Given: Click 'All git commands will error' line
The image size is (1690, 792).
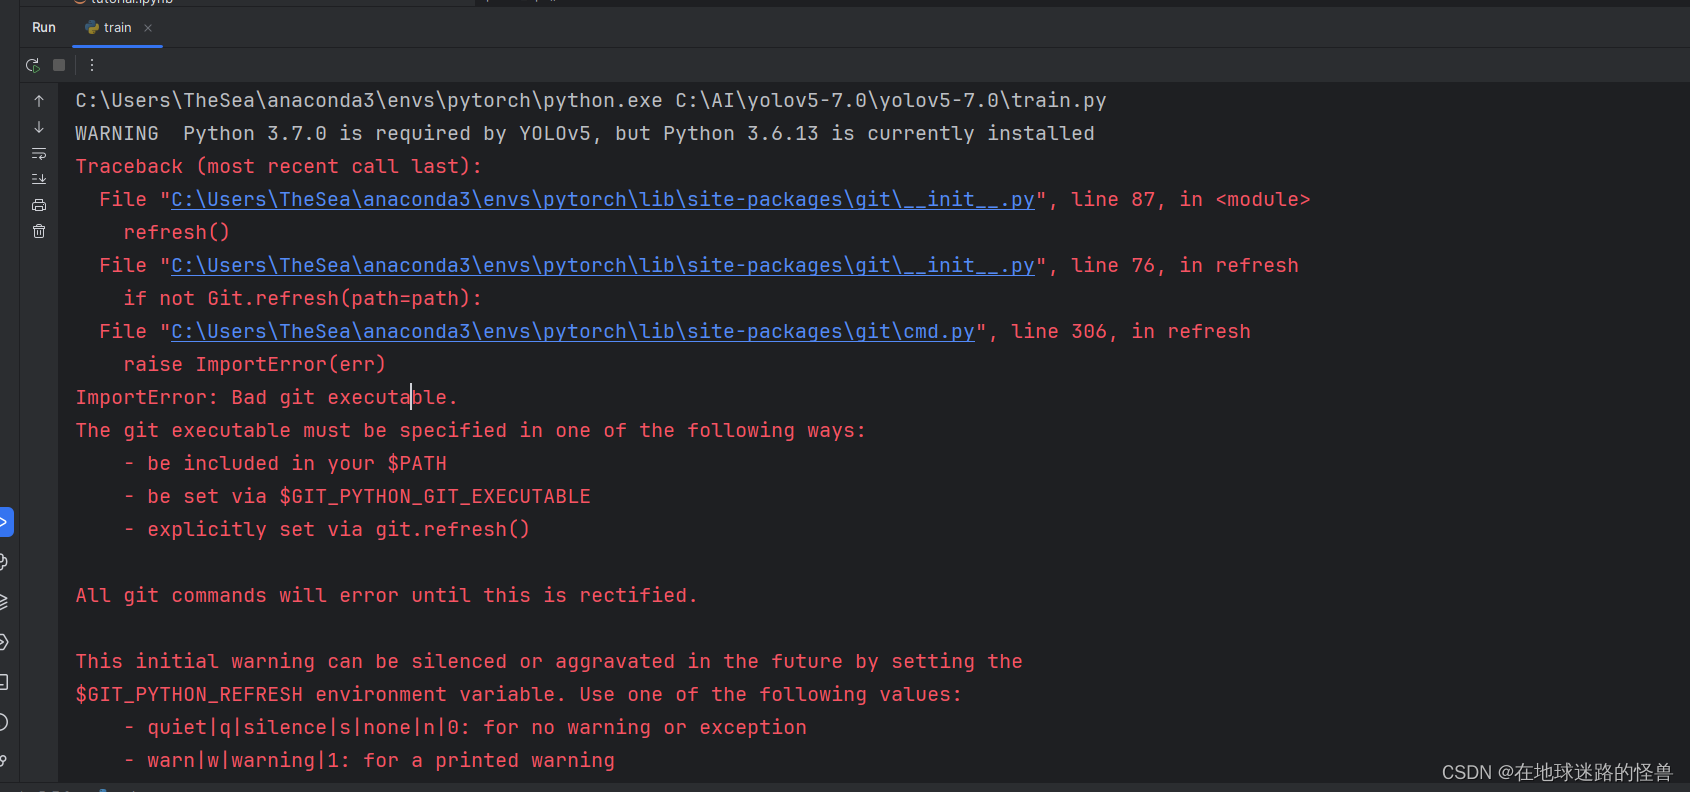Looking at the screenshot, I should (x=387, y=596).
